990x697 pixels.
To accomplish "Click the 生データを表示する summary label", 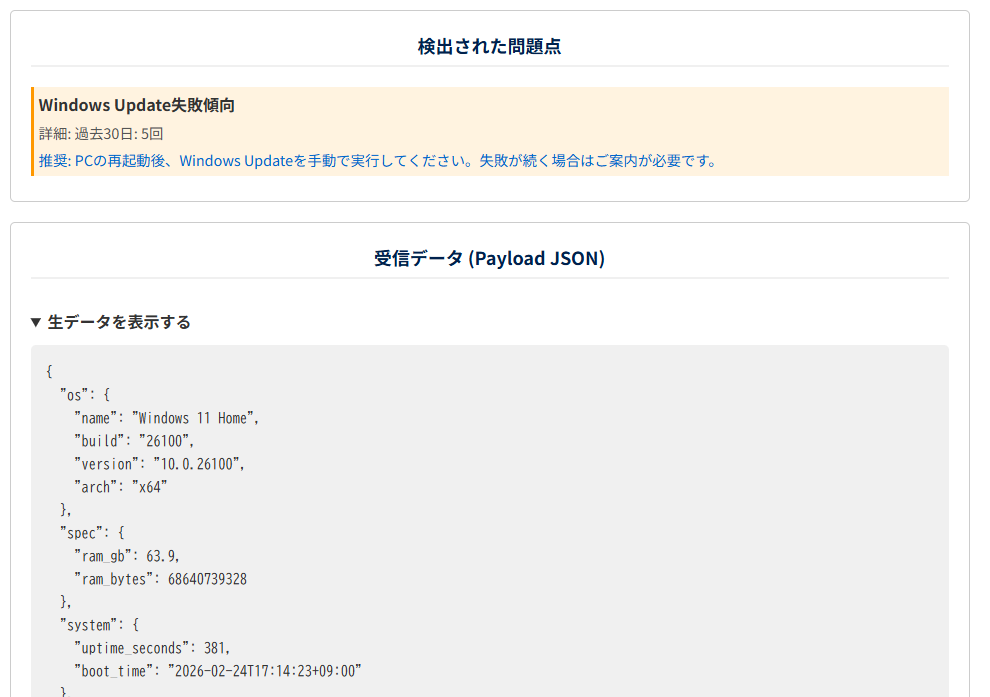I will [119, 322].
